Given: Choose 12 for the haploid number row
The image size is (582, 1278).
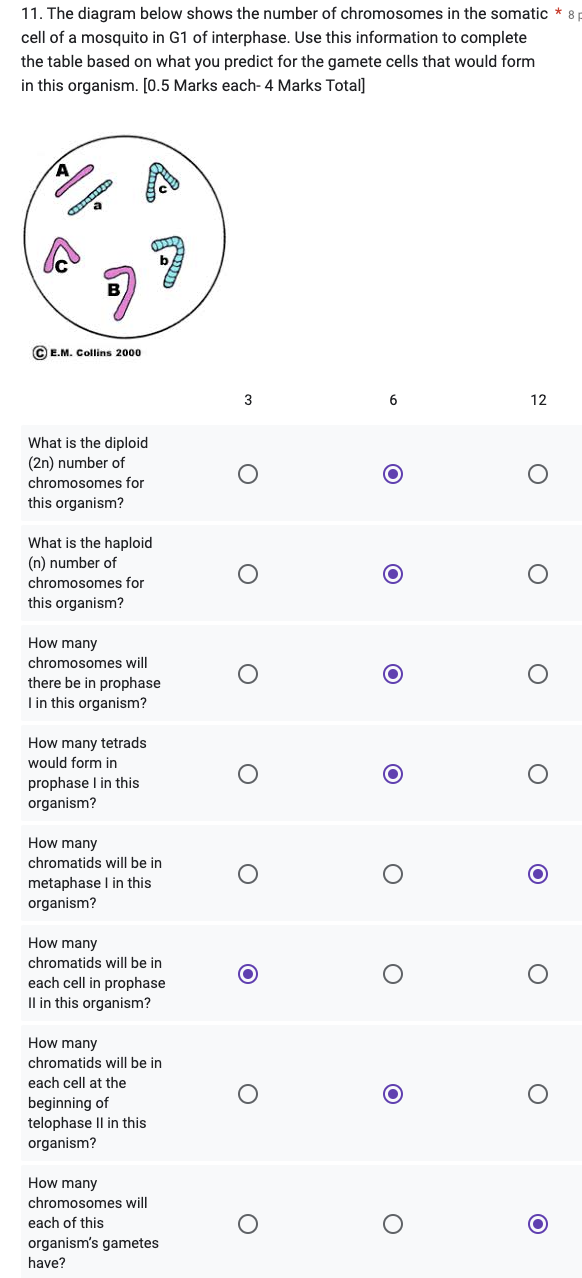Looking at the screenshot, I should [x=538, y=573].
